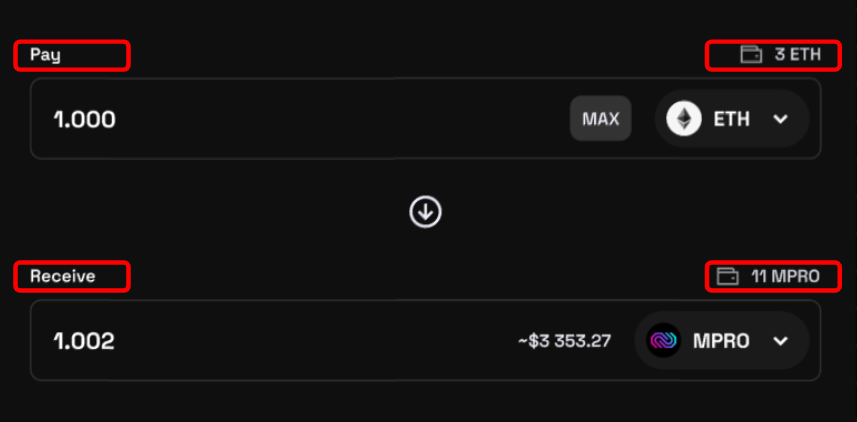Click the 11 MPRO balance text

tap(785, 276)
